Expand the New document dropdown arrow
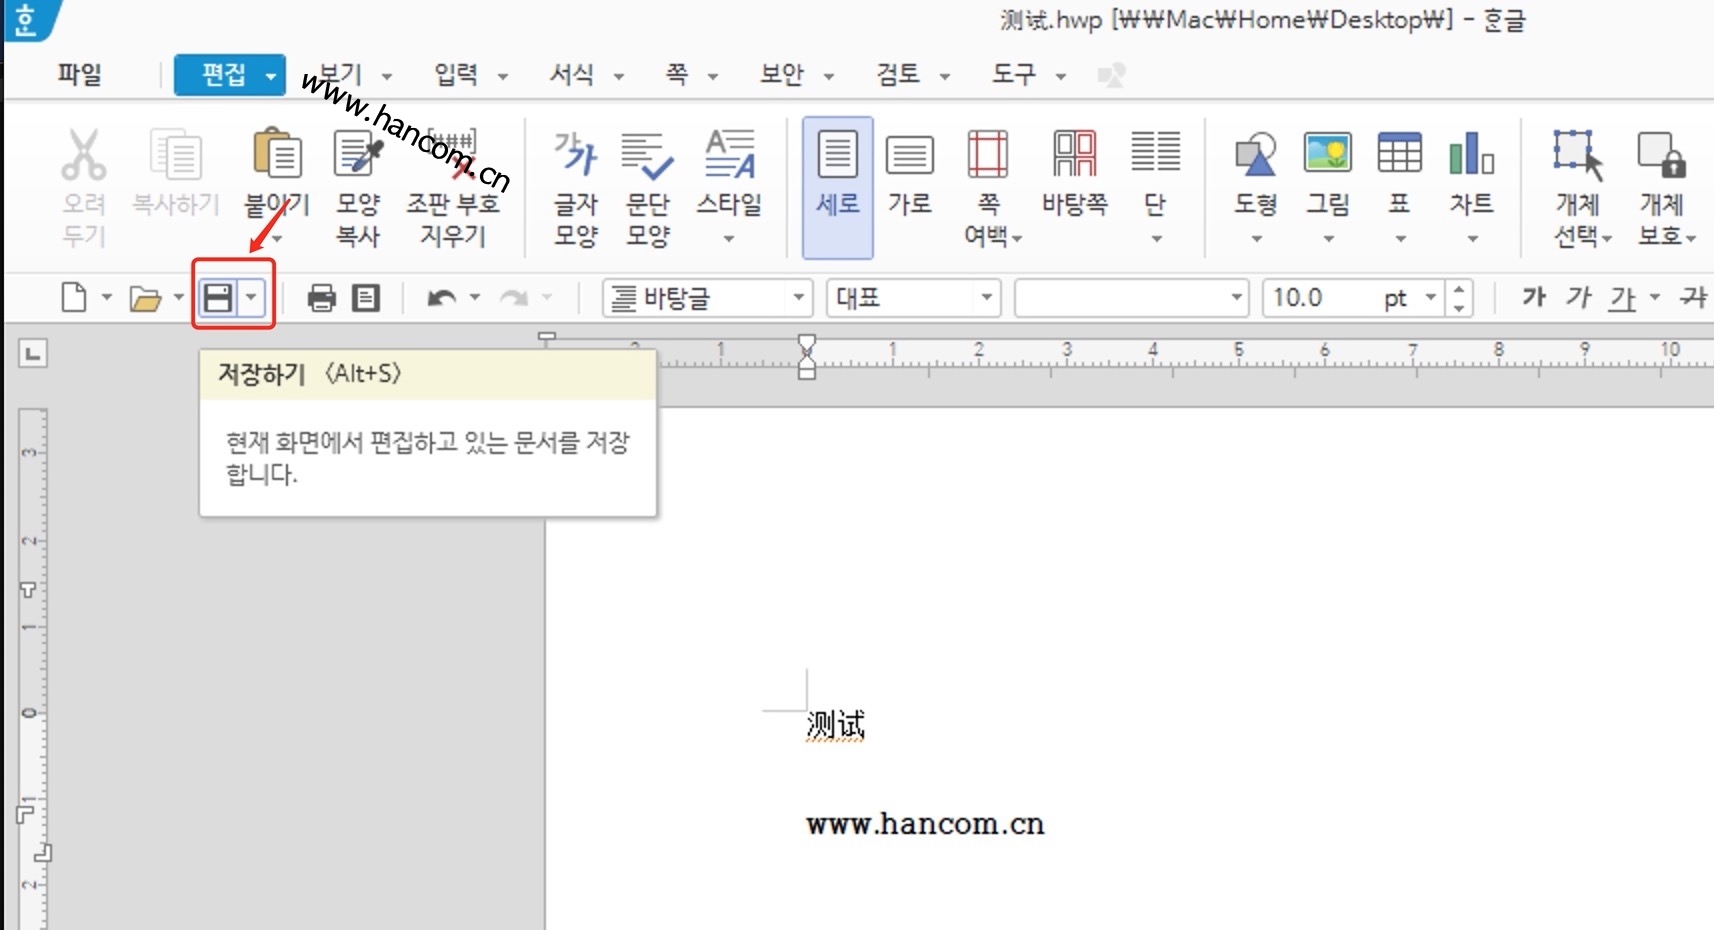 click(x=106, y=298)
